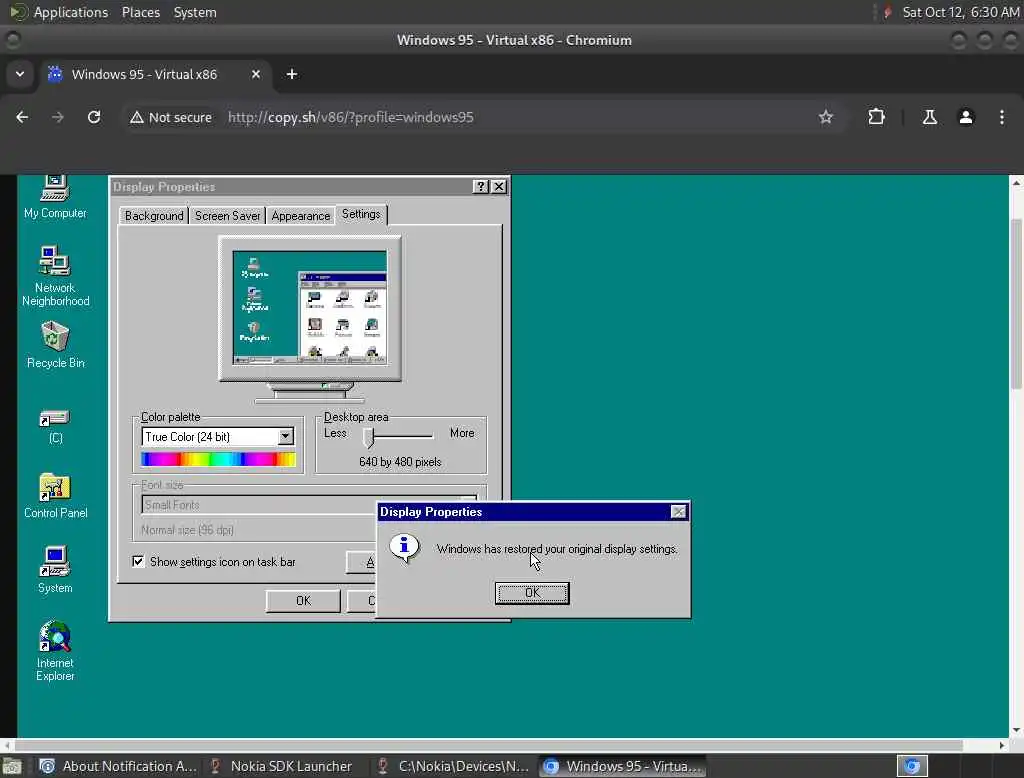Open the tab search chevron dropdown
Screen dimensions: 1024x778
20,74
